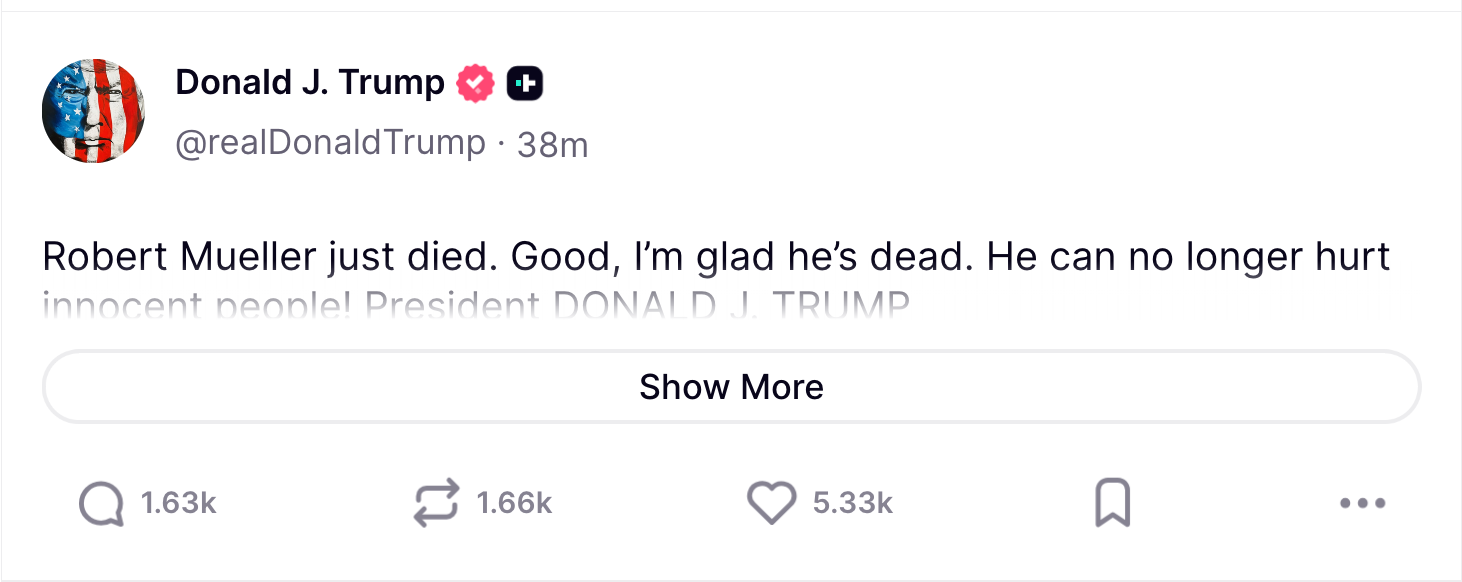1462x582 pixels.
Task: Click the 1.66k repost count
Action: click(x=514, y=503)
